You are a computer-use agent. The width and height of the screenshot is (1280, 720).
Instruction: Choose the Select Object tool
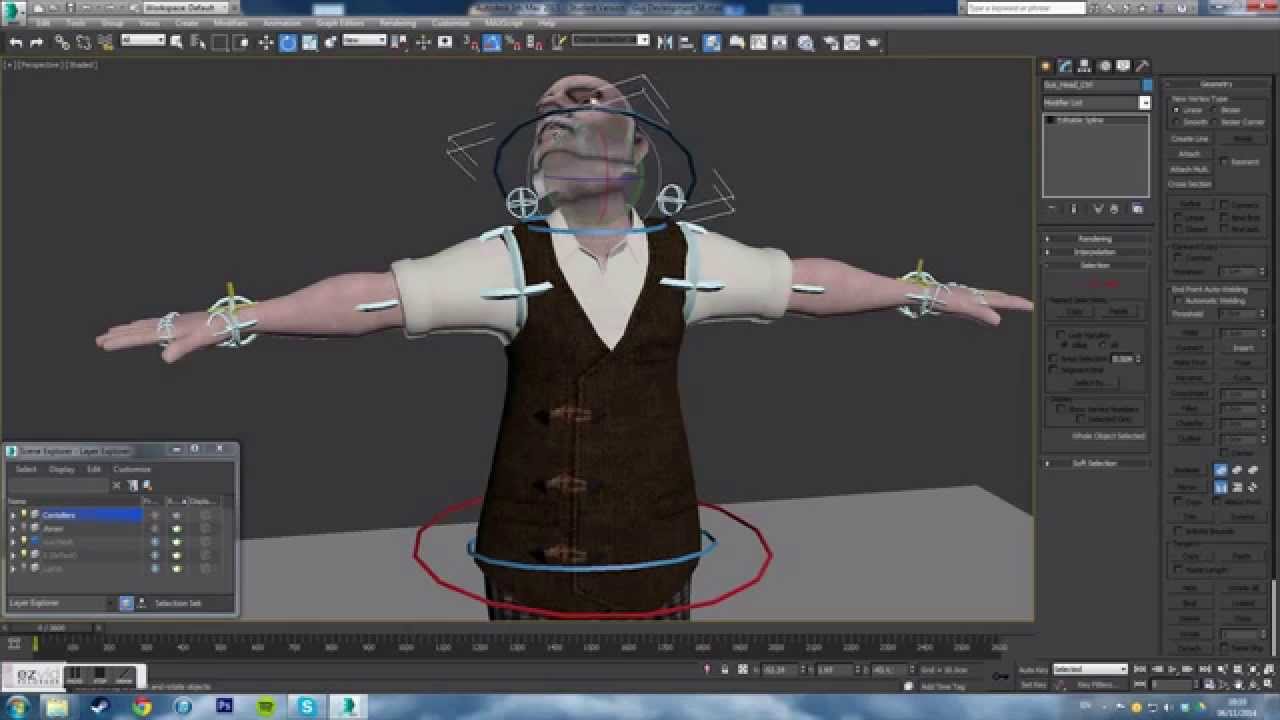point(176,42)
